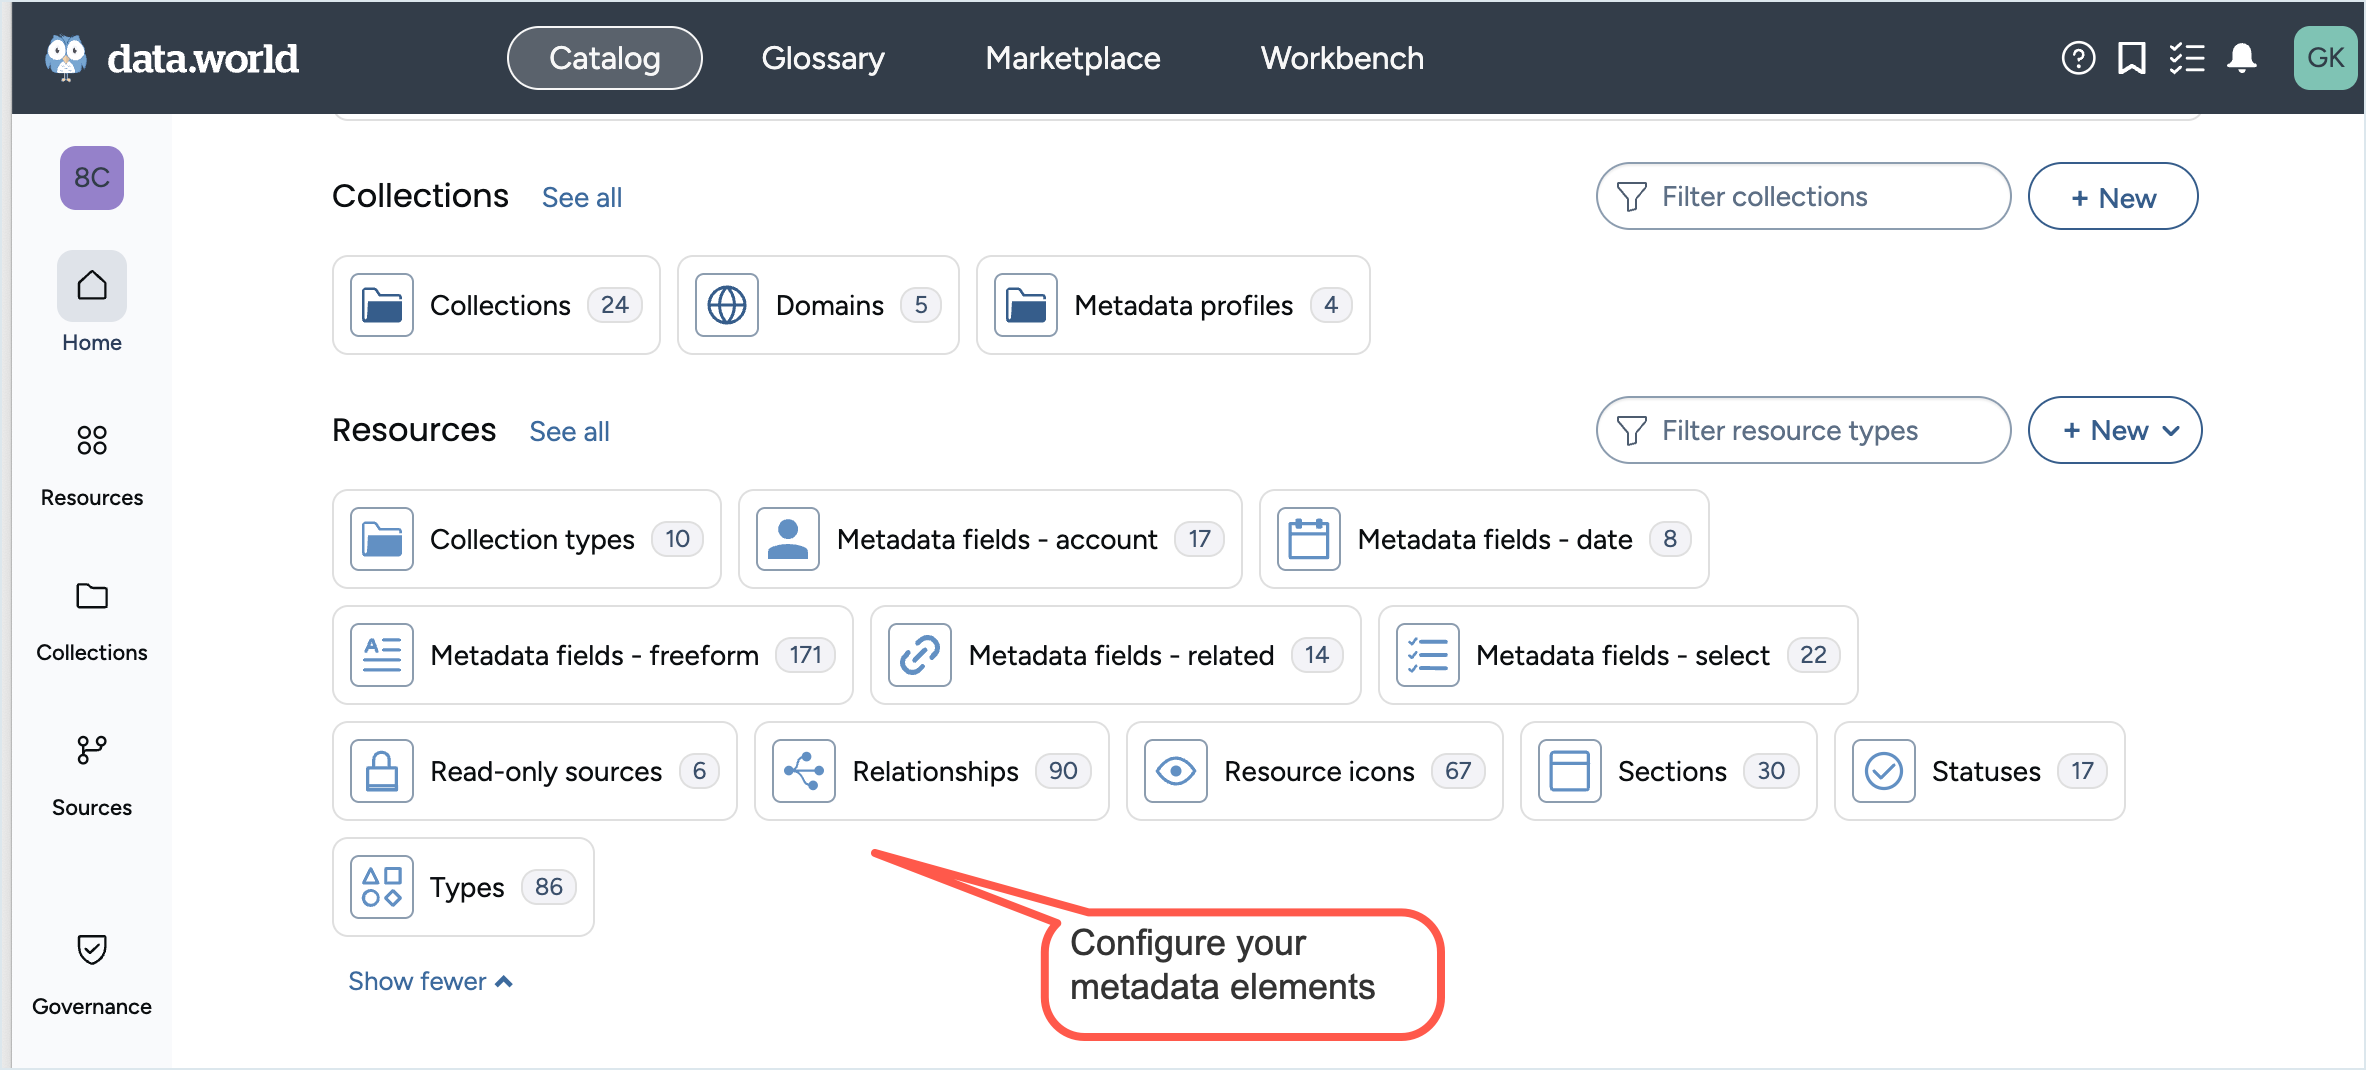
Task: Click the data.world owl logo
Action: click(x=66, y=57)
